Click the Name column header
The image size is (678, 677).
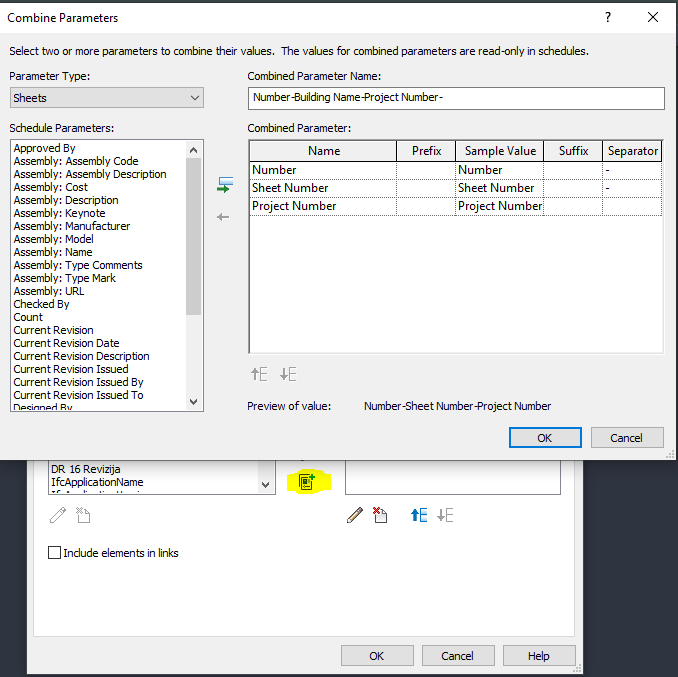(x=323, y=151)
